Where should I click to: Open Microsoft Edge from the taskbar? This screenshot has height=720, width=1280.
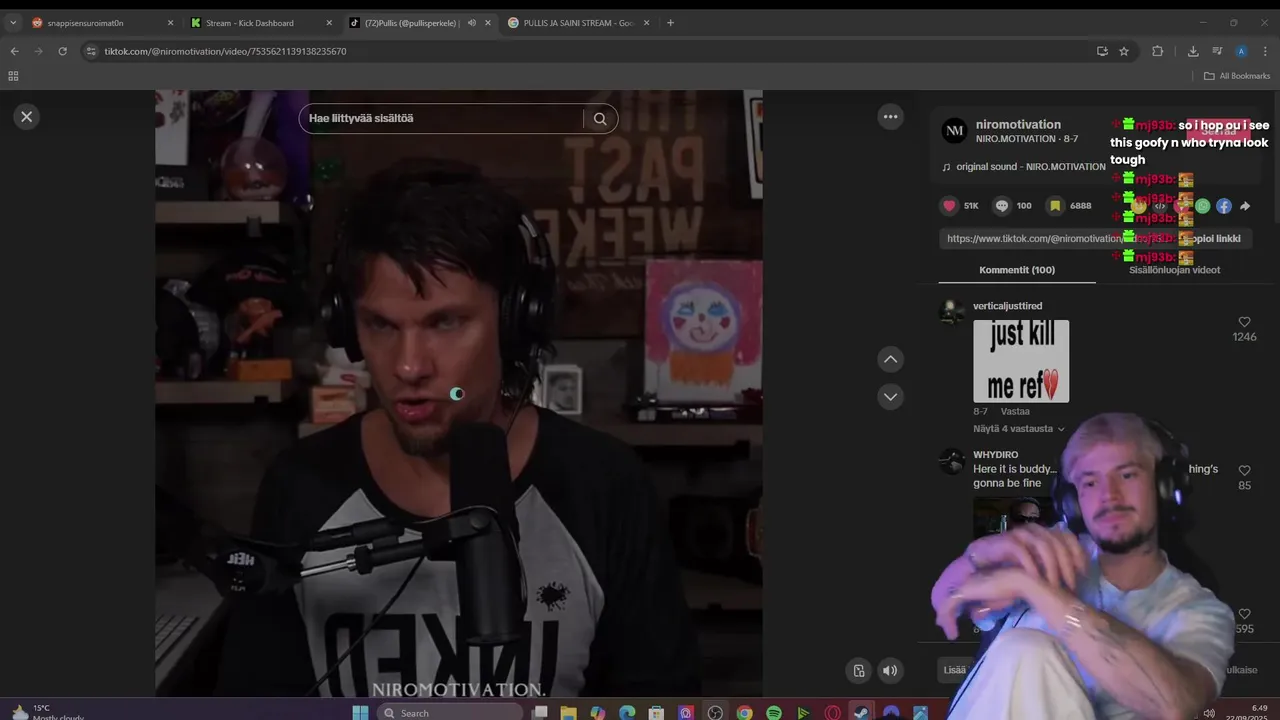[627, 712]
